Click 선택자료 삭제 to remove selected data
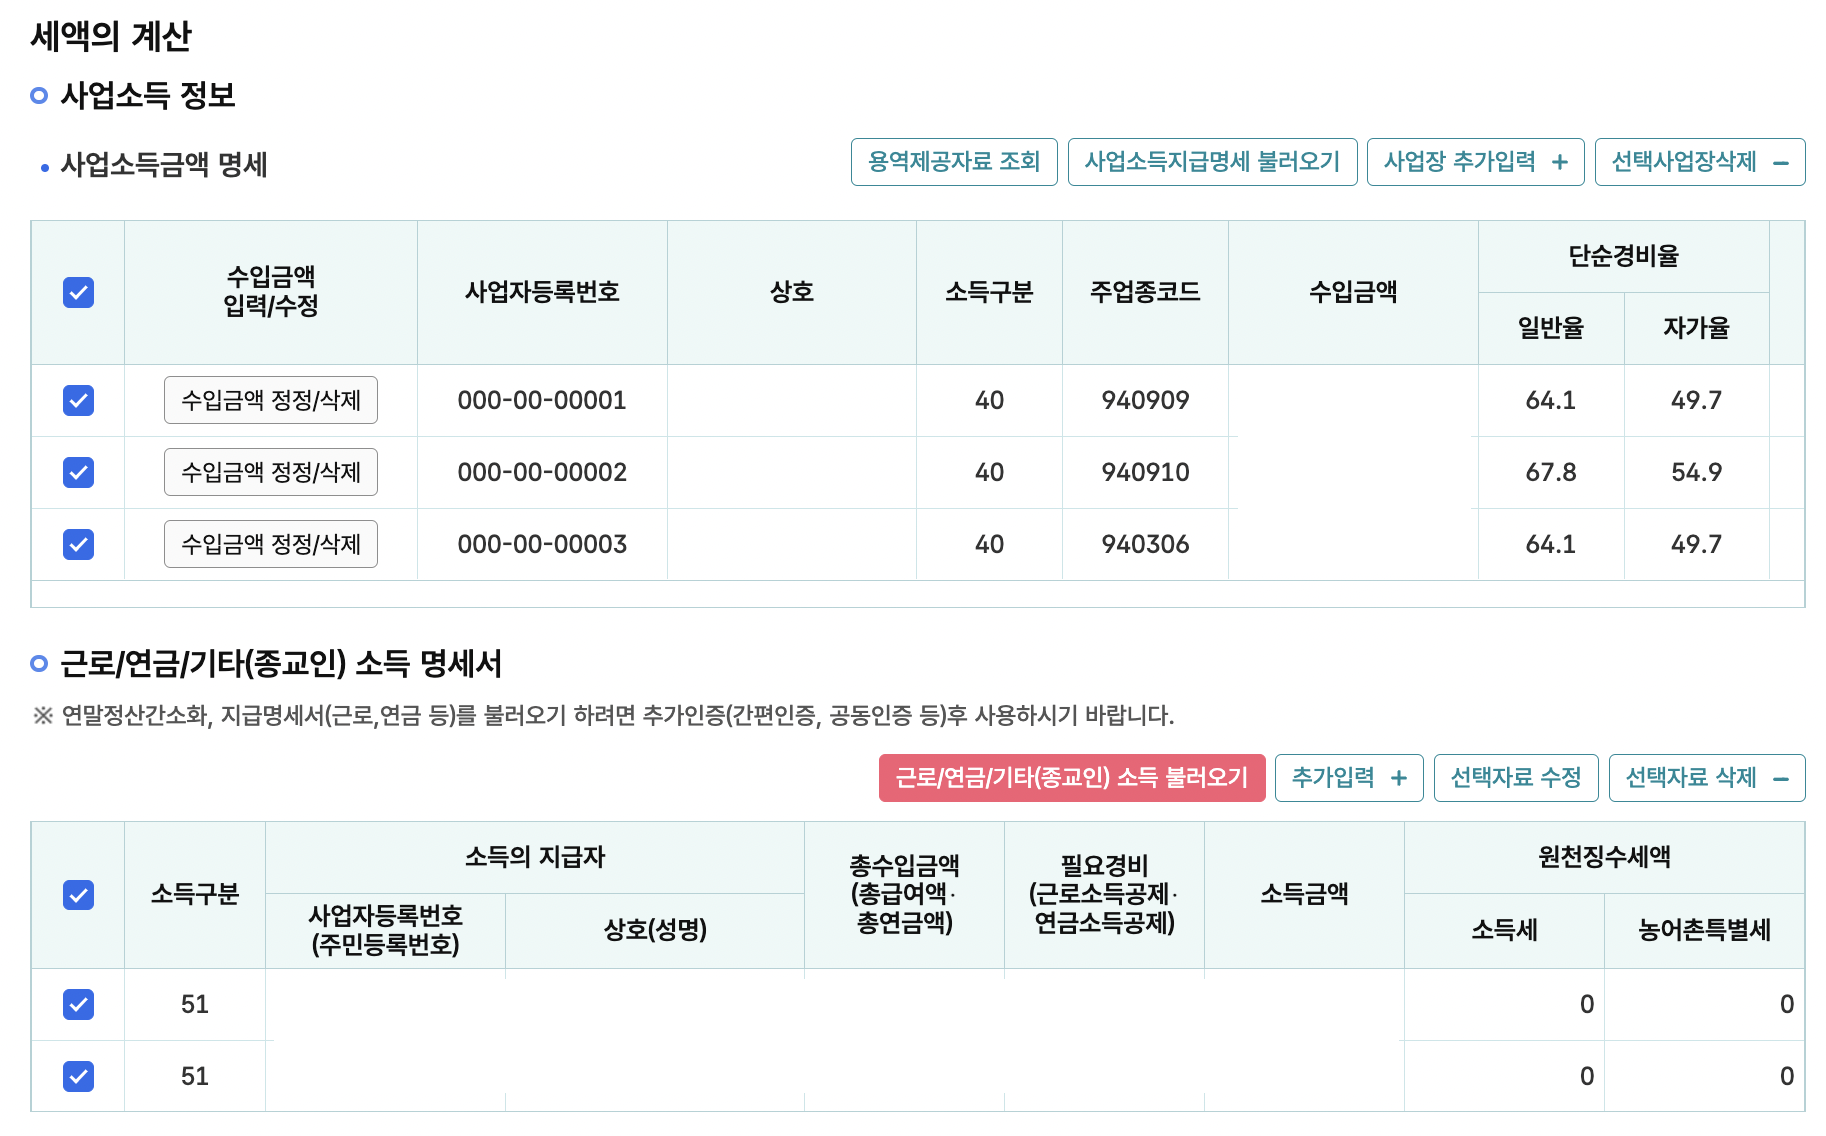Screen dimensions: 1826x1136 [x=1707, y=777]
